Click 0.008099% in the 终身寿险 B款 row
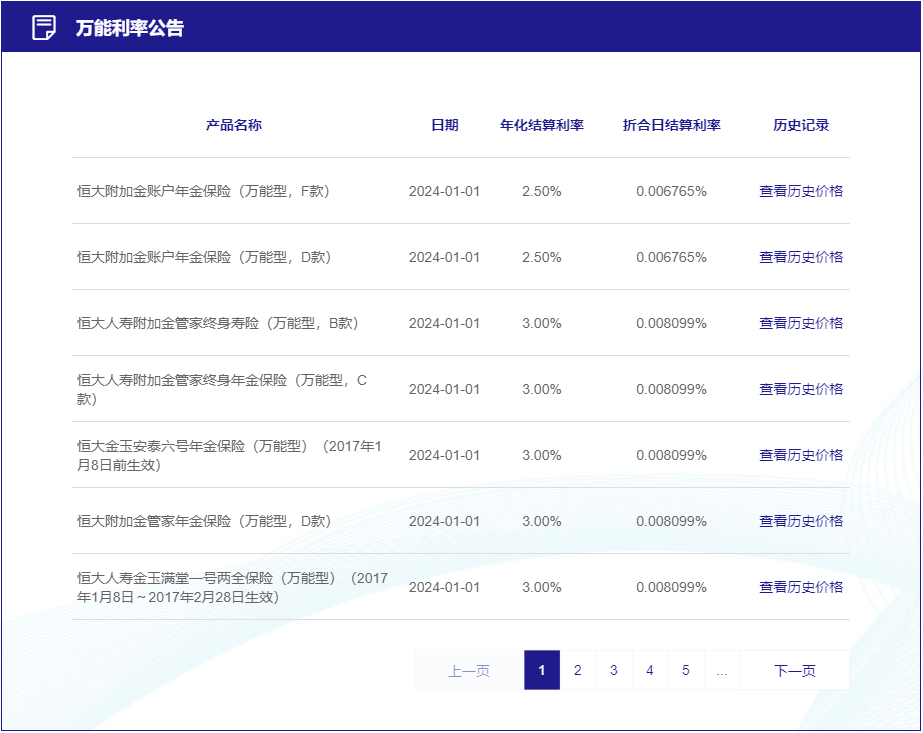 coord(672,323)
